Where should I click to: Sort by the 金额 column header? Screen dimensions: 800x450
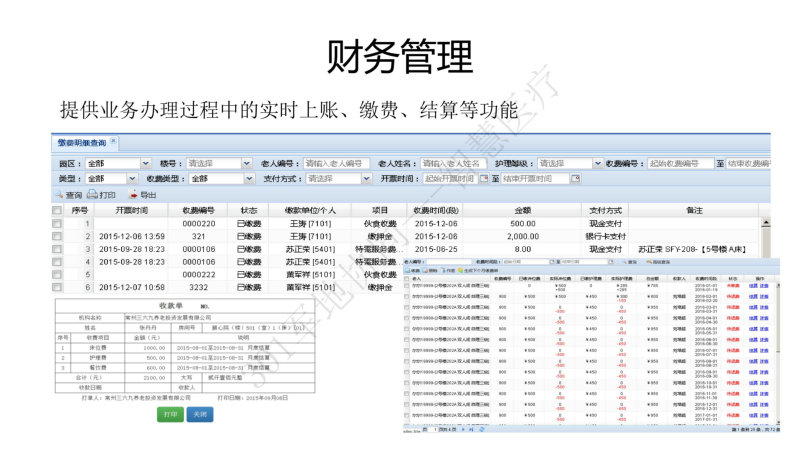tap(522, 210)
